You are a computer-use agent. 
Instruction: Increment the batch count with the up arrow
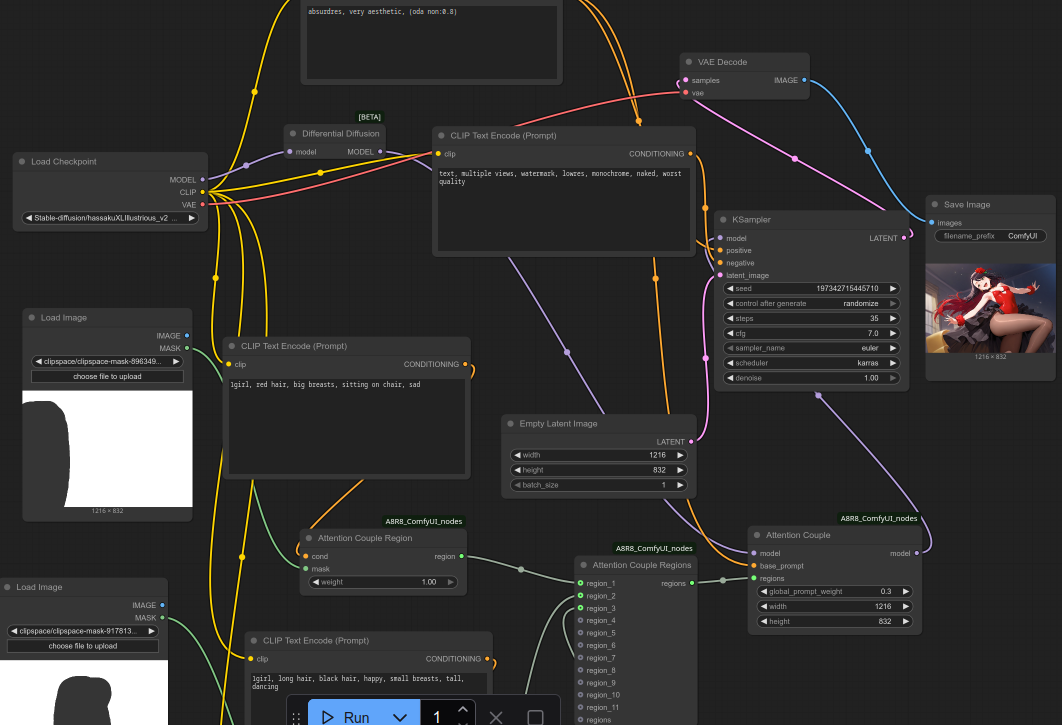(463, 709)
